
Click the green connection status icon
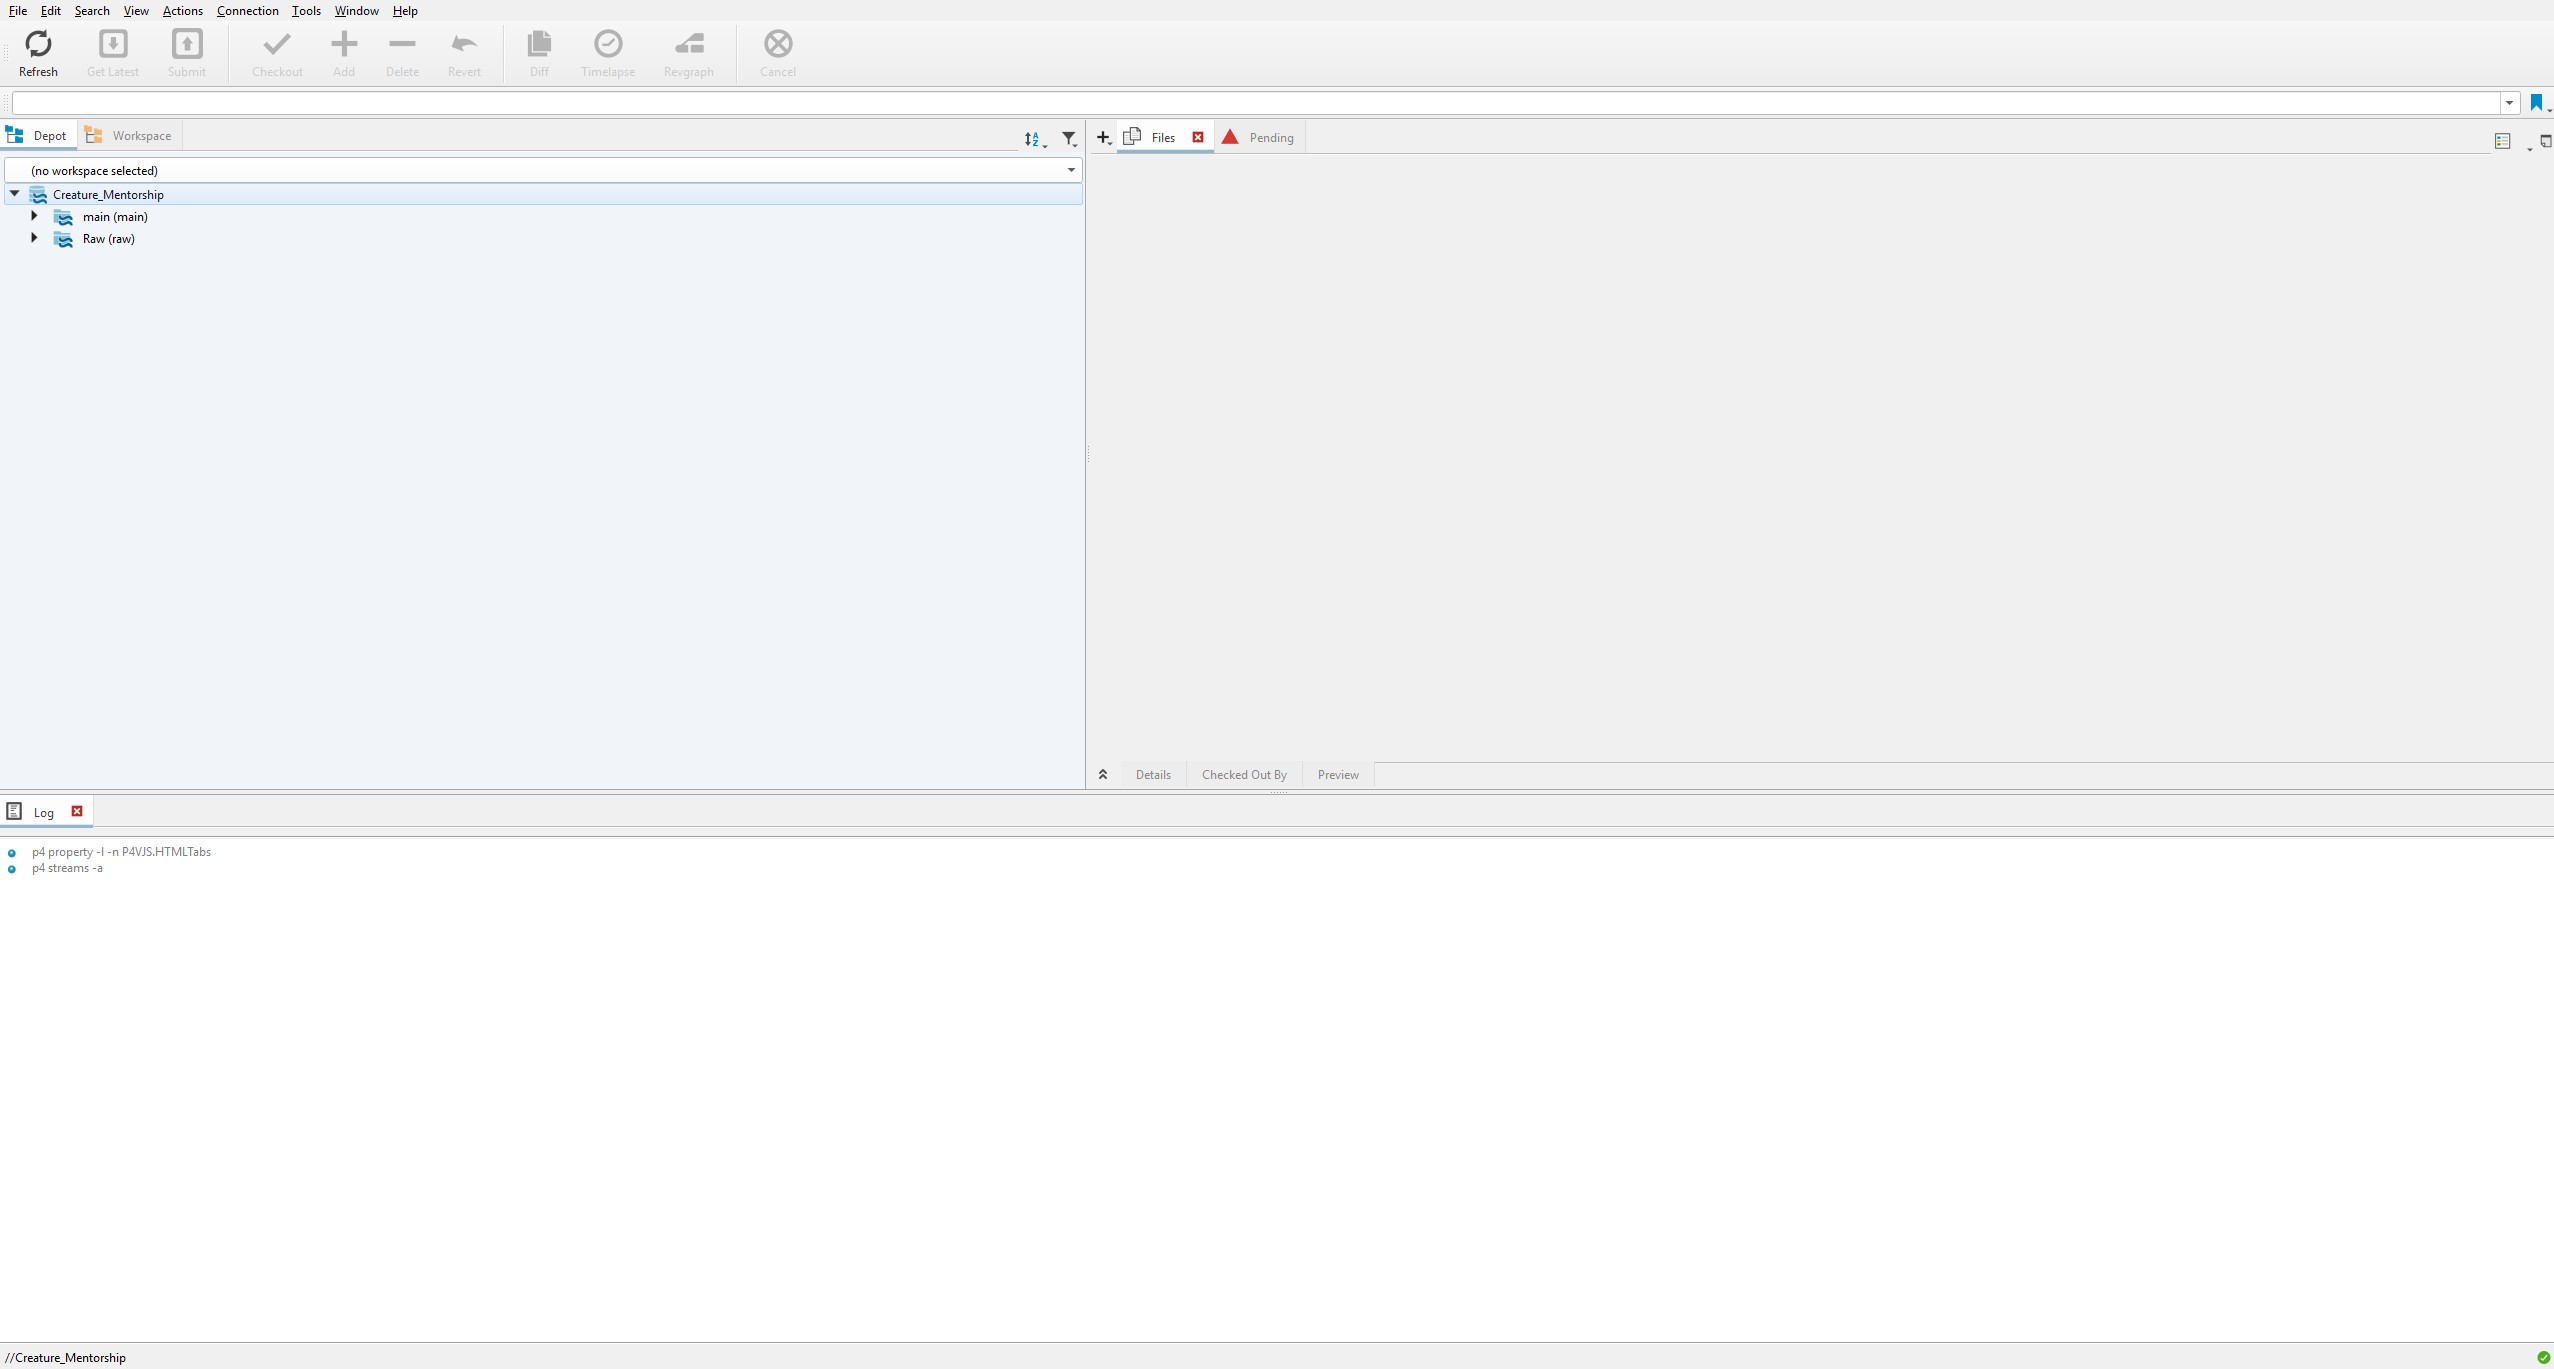point(2543,1357)
